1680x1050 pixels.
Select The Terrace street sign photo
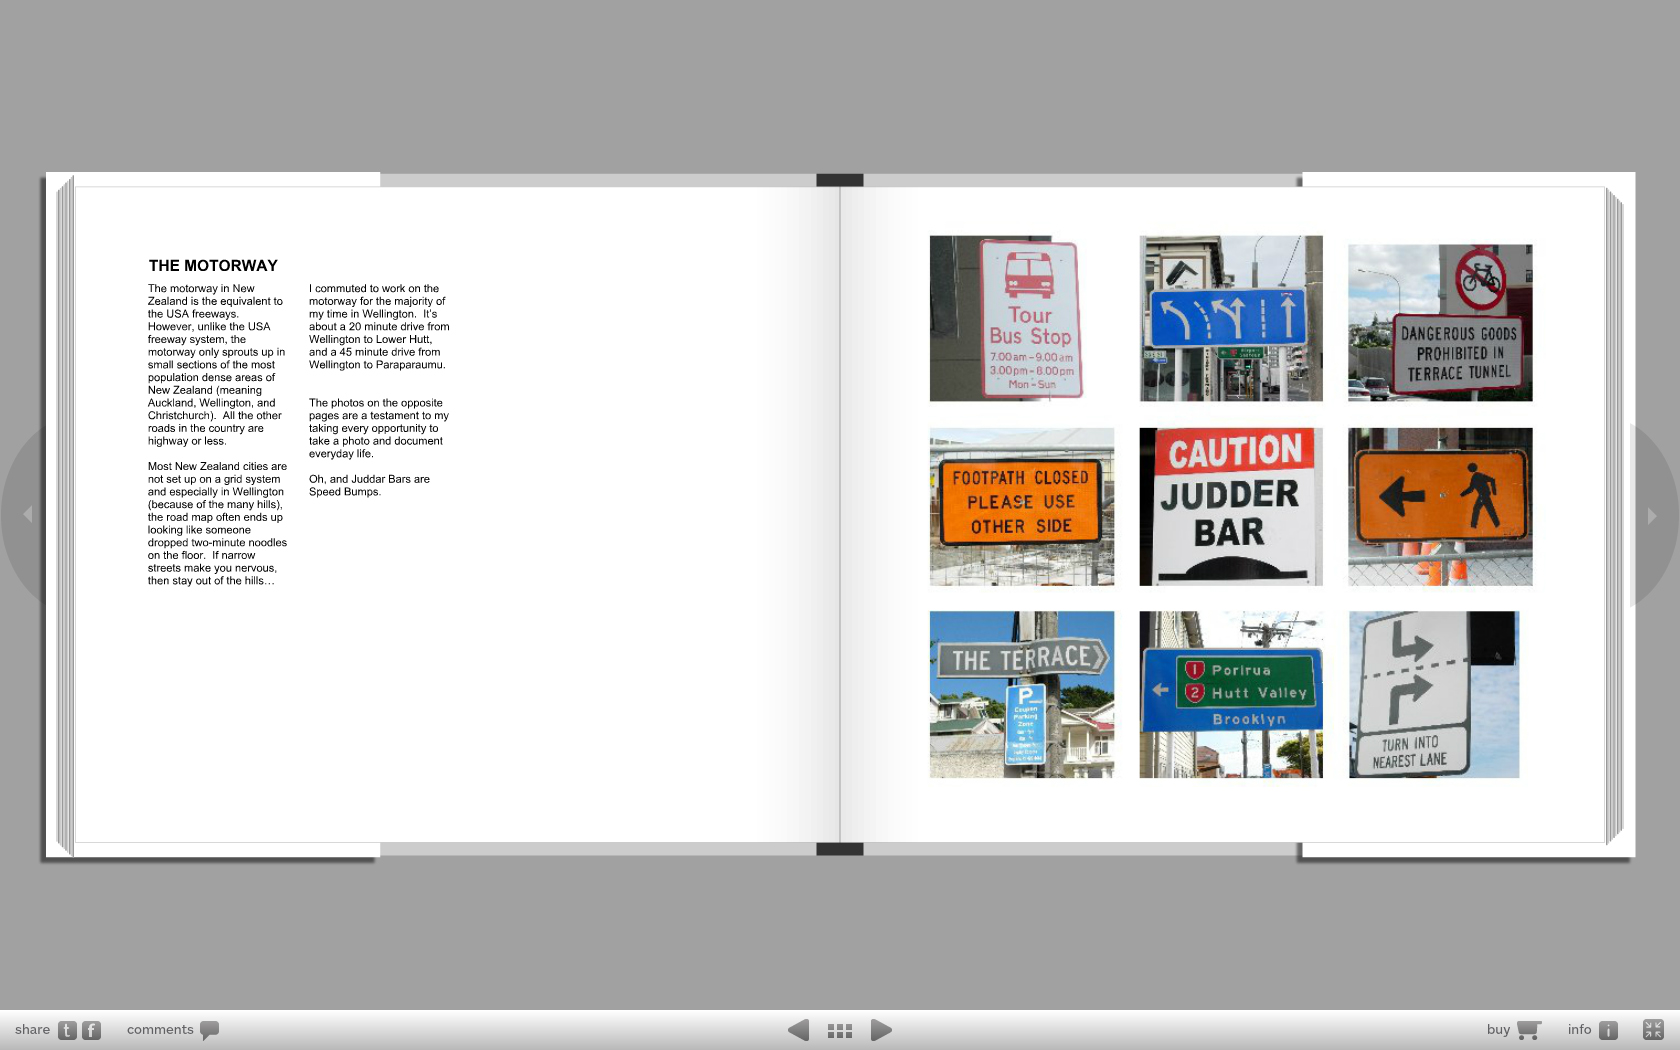click(x=1021, y=694)
